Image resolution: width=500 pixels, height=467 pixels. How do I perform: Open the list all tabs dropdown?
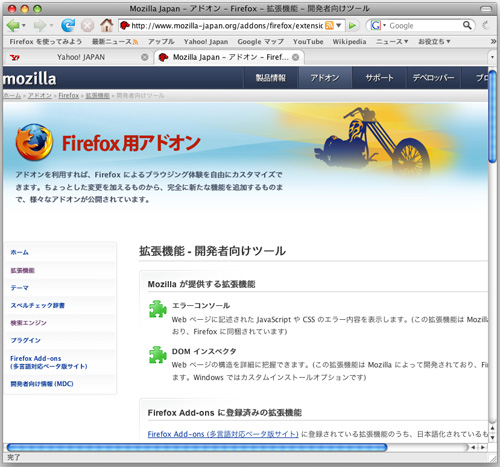492,57
